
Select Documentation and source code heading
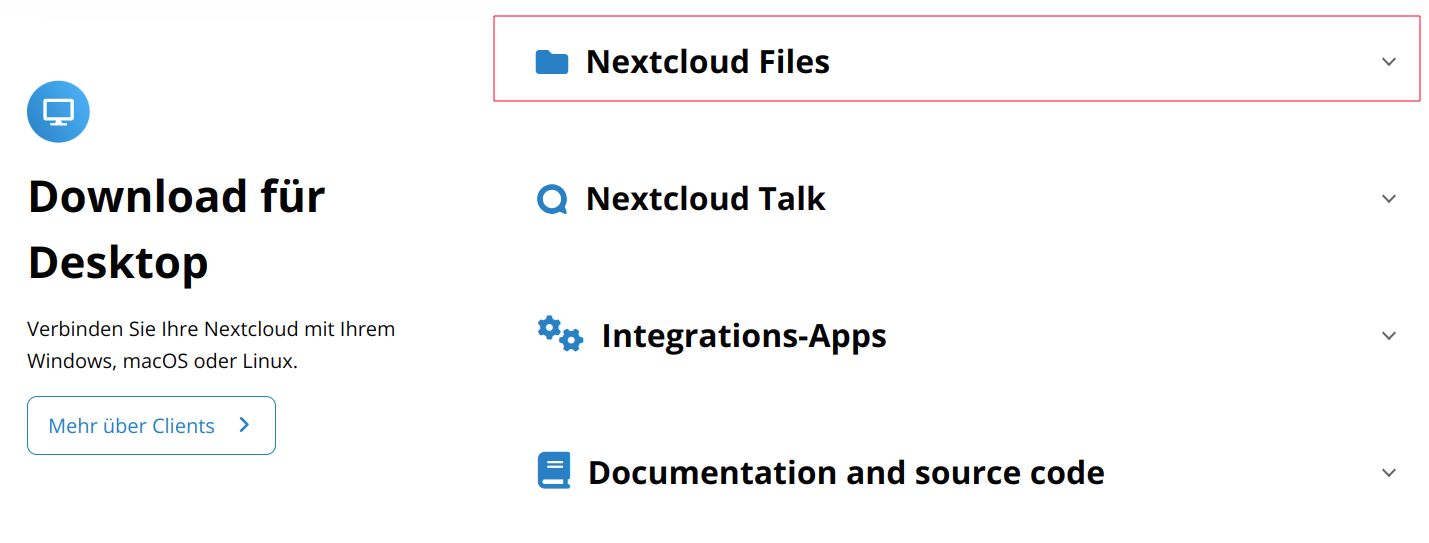(x=846, y=472)
